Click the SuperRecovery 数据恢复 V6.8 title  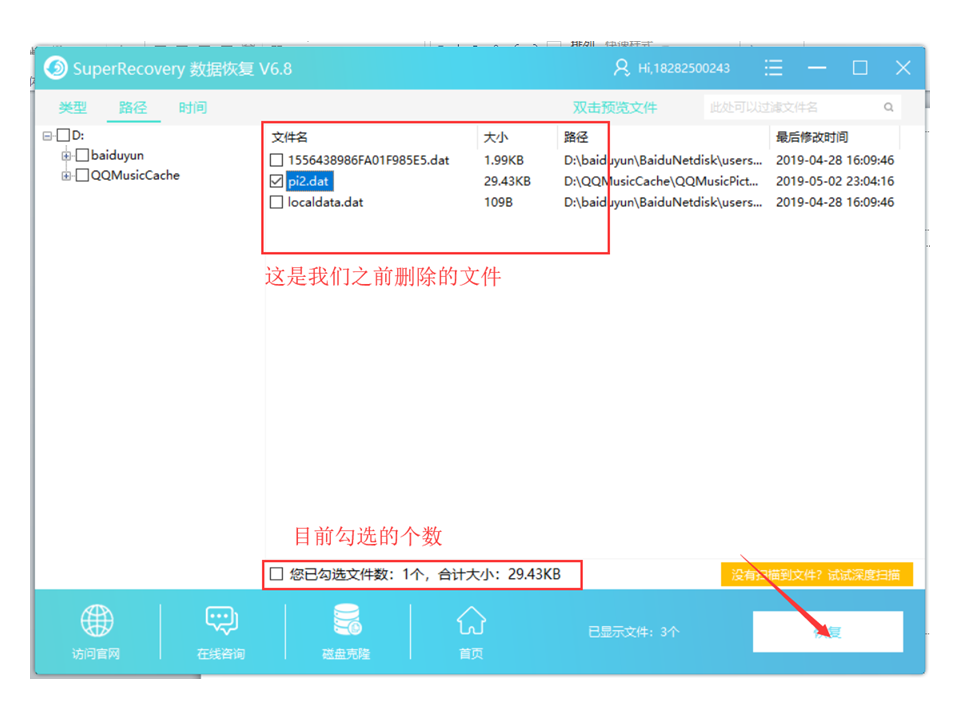click(x=182, y=69)
